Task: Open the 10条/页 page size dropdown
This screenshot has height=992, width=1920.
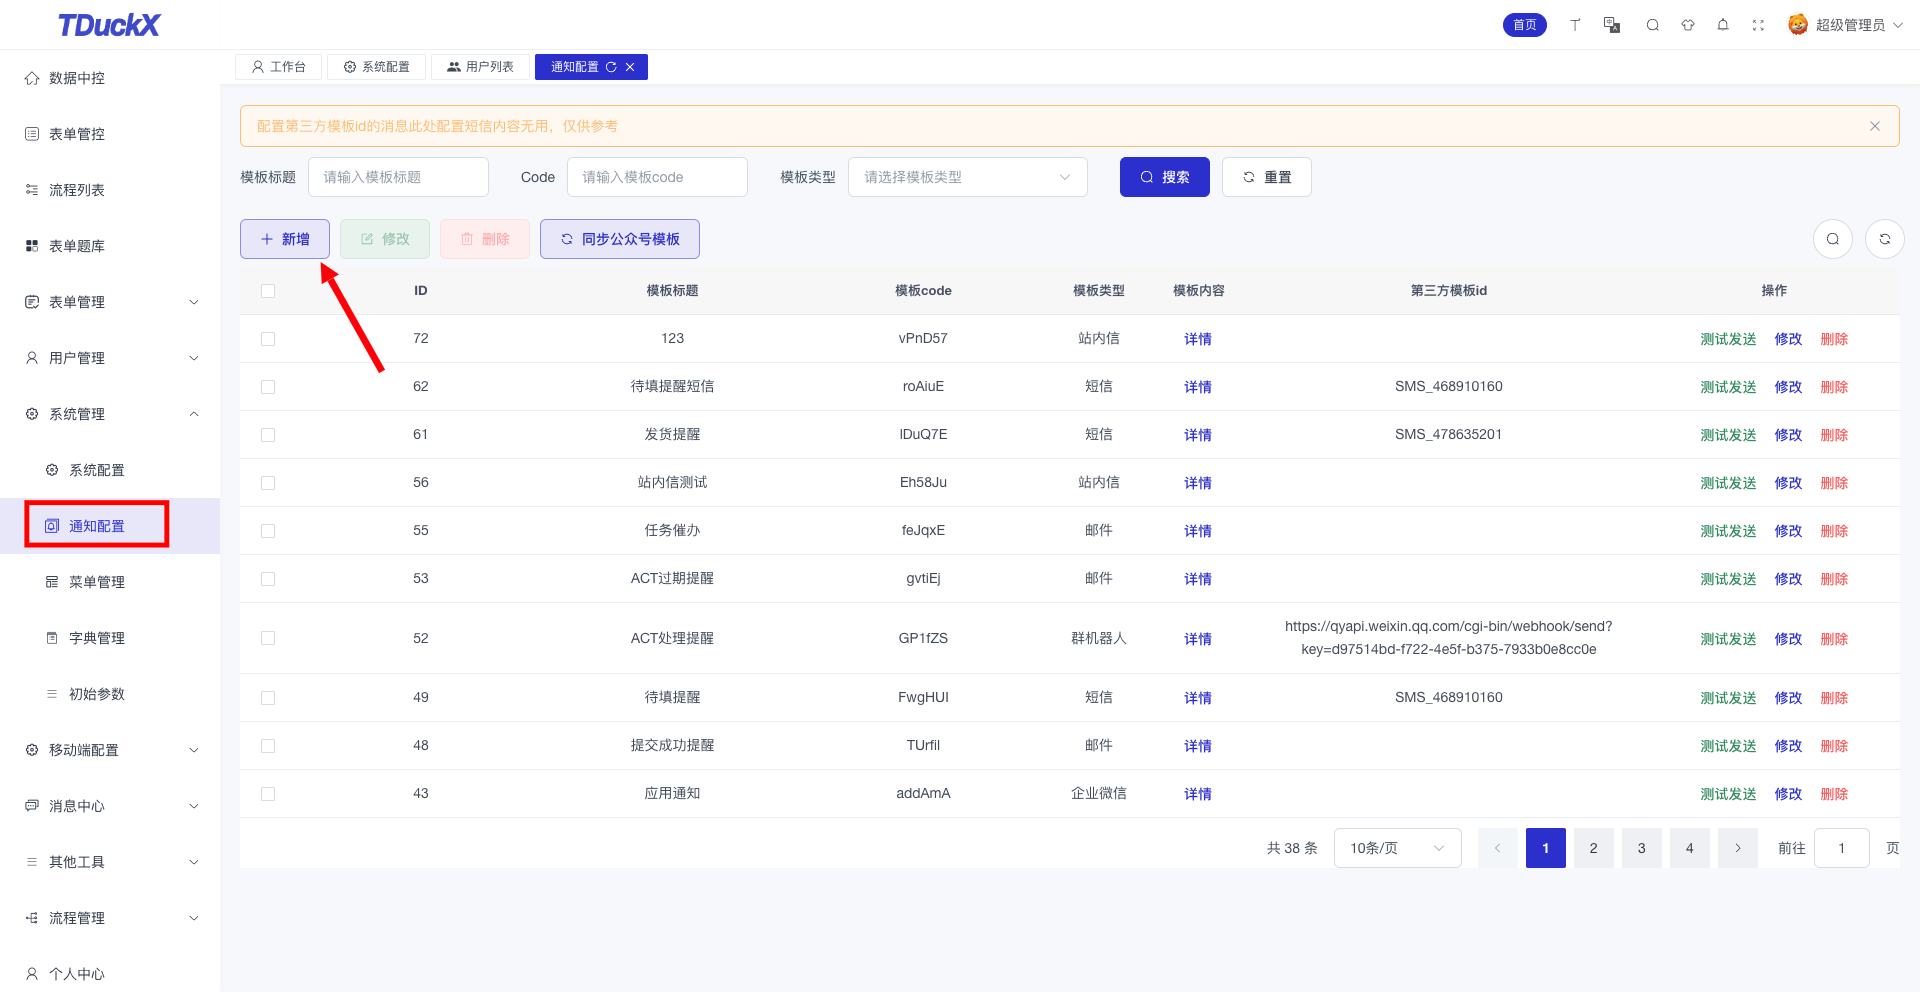Action: tap(1398, 848)
